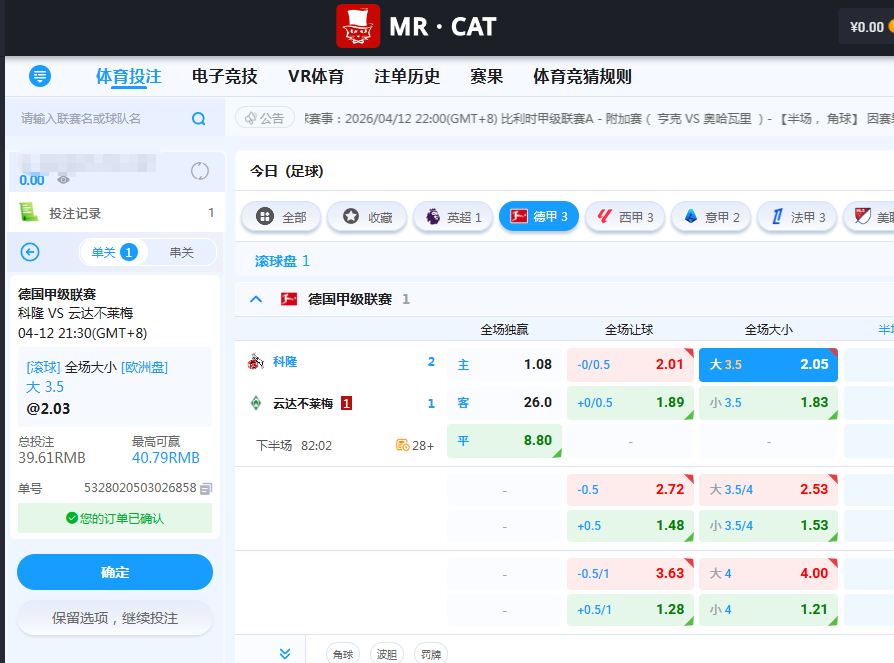Click the sidebar menu list icon
894x663 pixels.
40,76
